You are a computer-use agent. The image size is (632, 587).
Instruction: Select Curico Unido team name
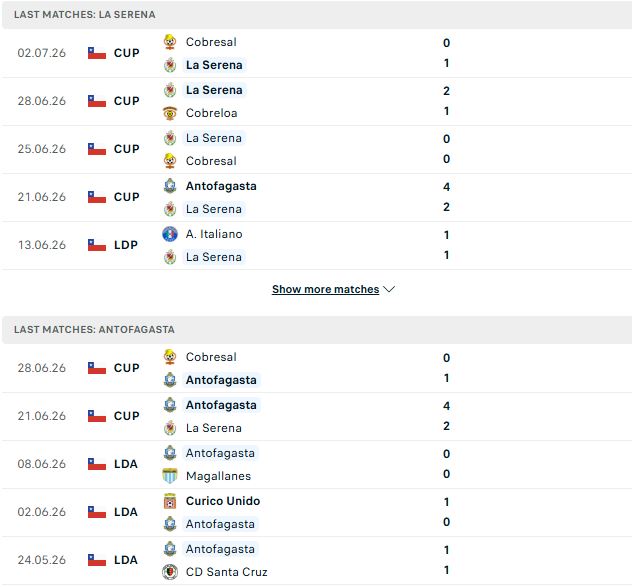223,501
